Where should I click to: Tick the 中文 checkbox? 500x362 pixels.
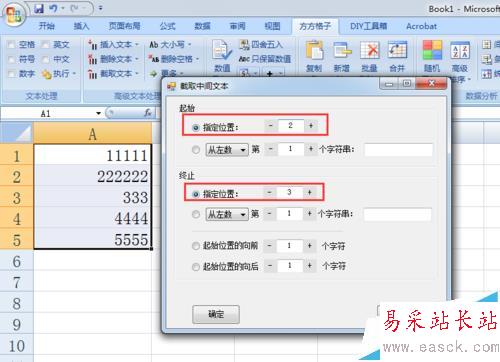[46, 59]
